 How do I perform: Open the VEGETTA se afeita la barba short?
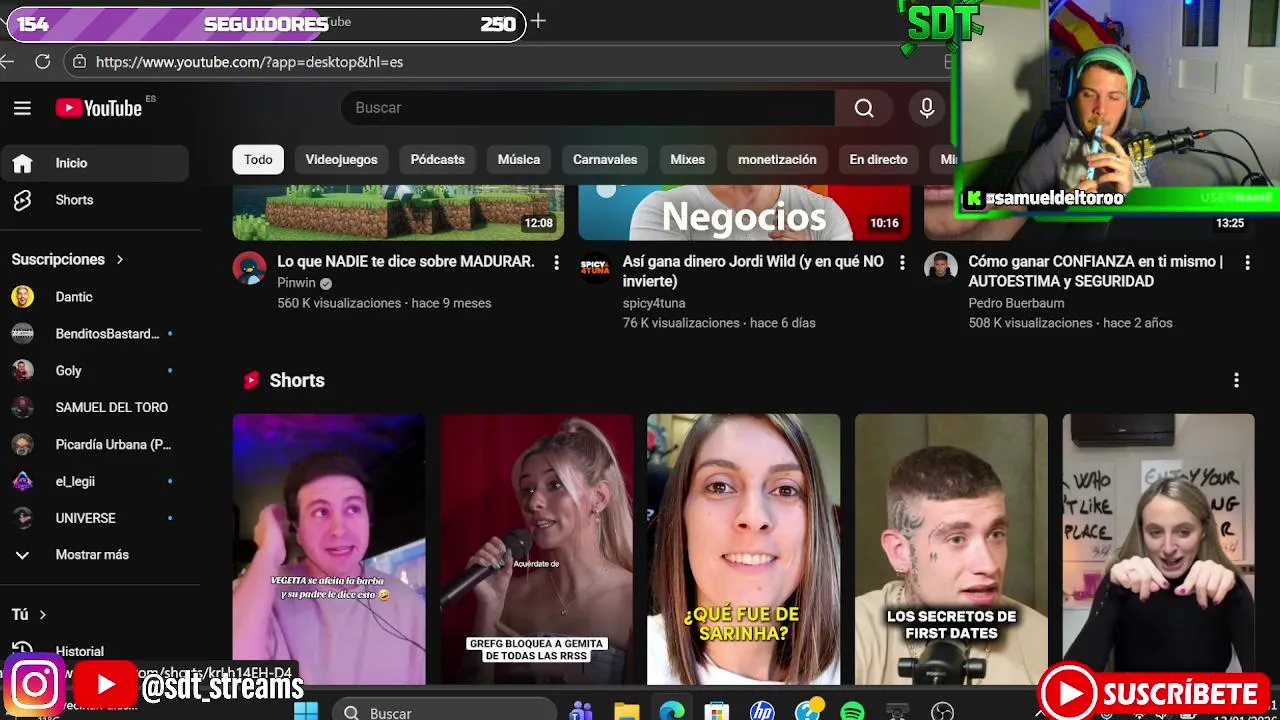329,549
